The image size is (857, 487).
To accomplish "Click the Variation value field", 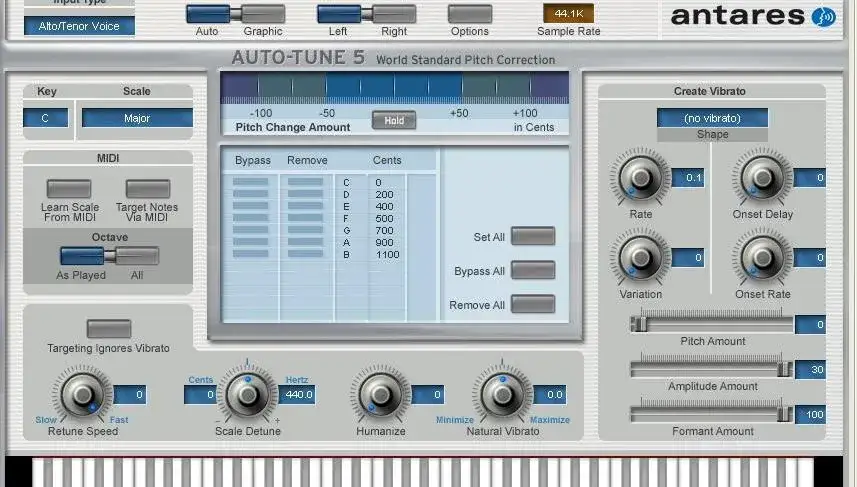I will click(x=688, y=257).
